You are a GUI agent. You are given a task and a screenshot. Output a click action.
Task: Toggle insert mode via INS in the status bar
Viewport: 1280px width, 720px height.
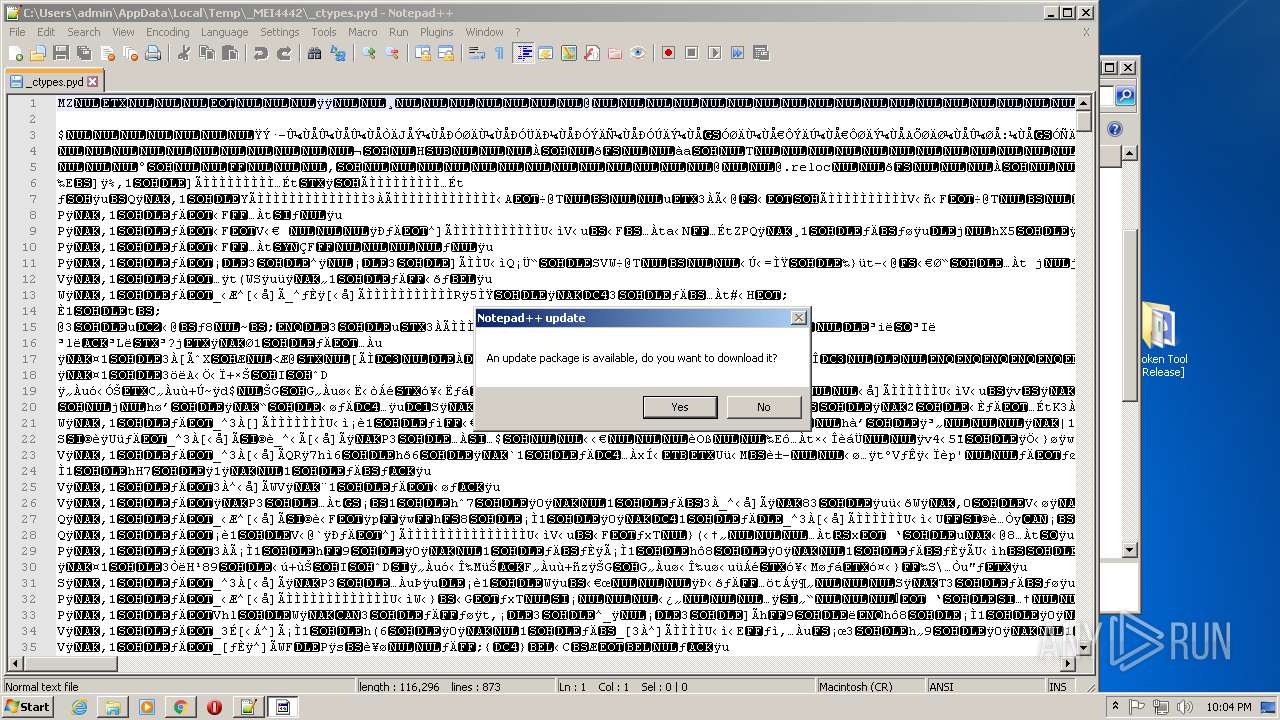(1057, 687)
